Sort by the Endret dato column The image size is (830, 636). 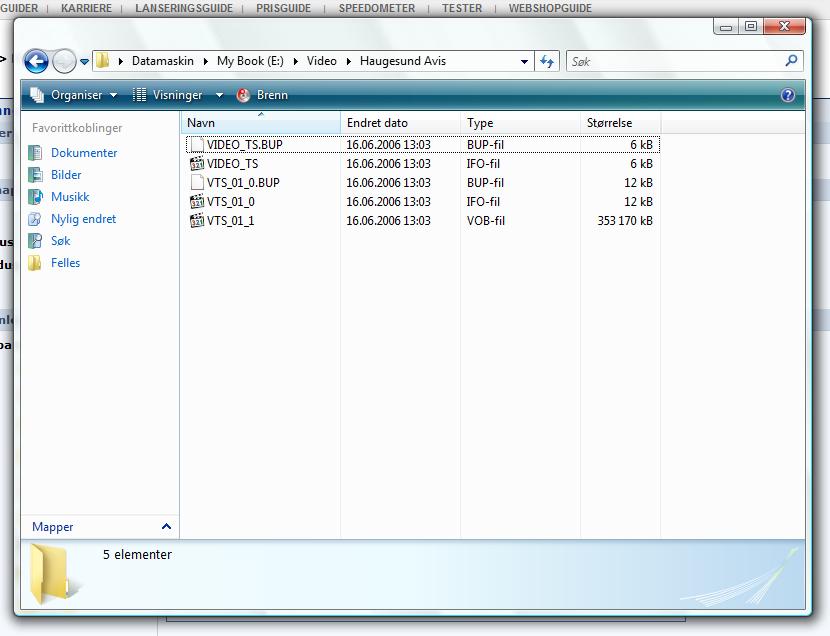[400, 123]
